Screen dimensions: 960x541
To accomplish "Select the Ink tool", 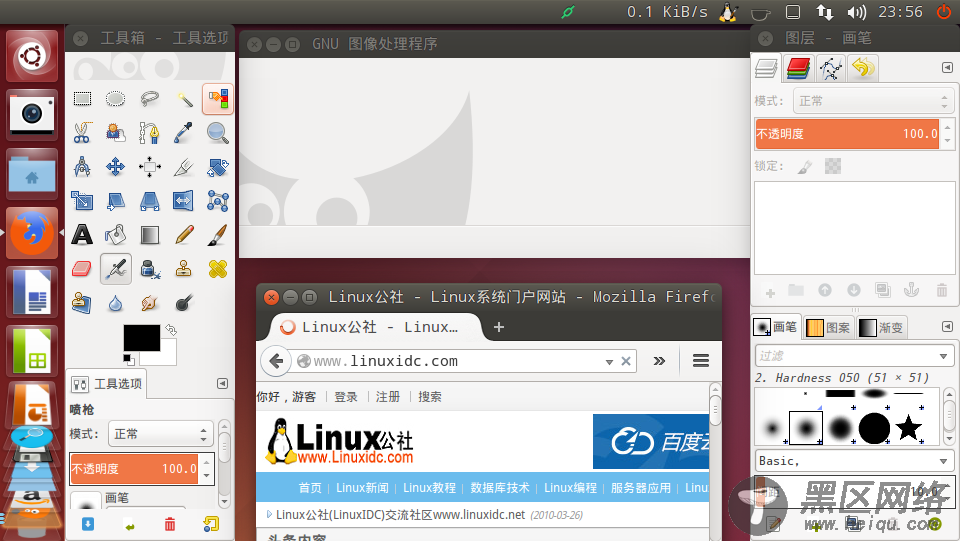I will (x=149, y=269).
